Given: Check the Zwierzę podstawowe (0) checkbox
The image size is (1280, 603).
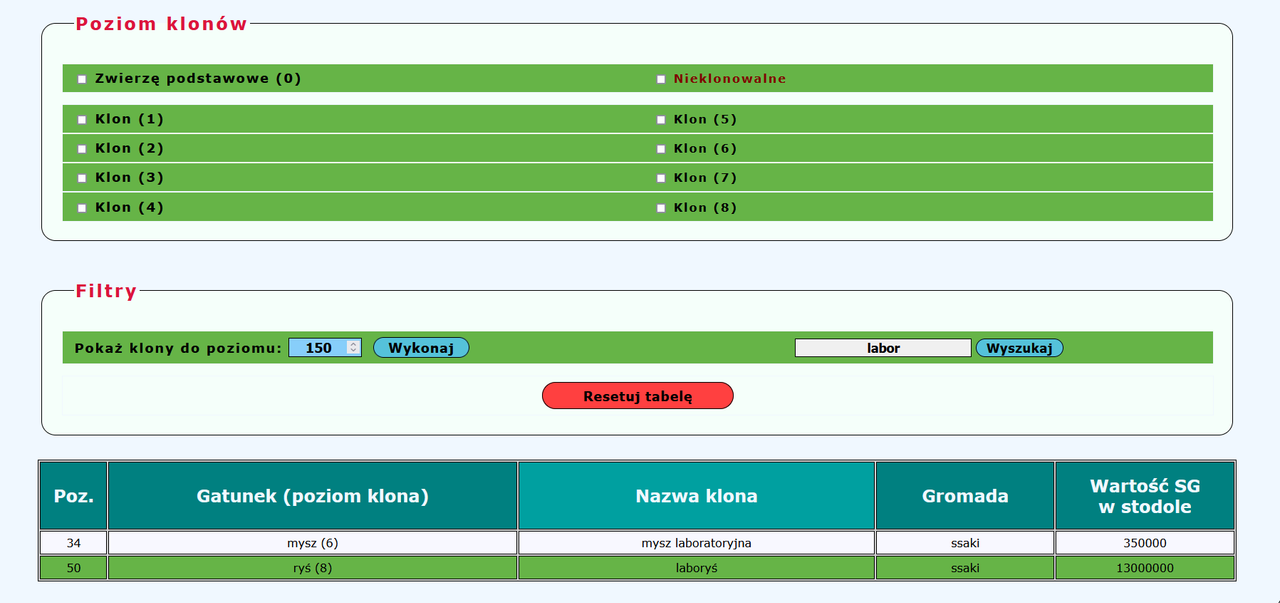Looking at the screenshot, I should coord(82,79).
